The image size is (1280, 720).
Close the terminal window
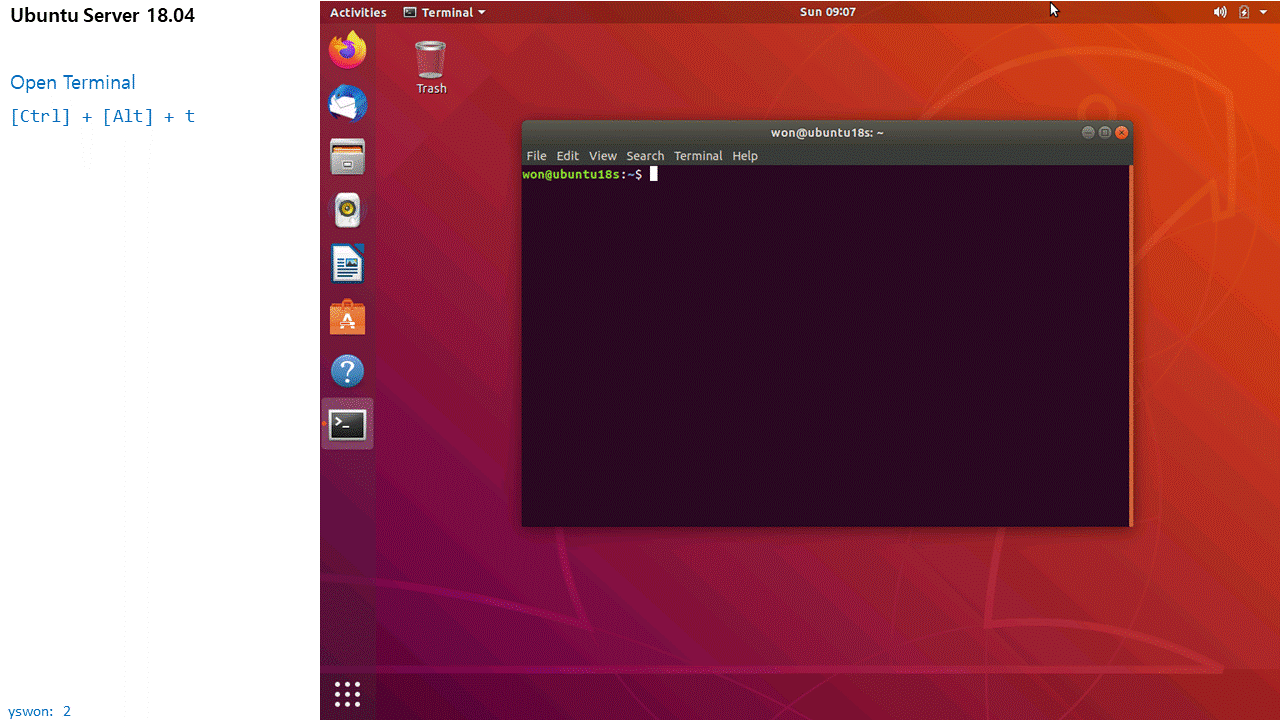(x=1122, y=132)
